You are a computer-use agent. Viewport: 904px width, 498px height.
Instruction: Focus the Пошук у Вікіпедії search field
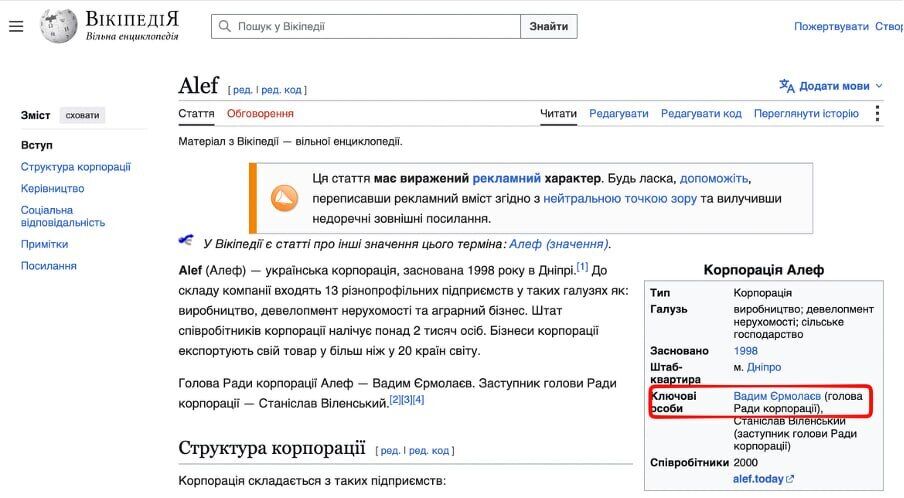click(x=366, y=27)
